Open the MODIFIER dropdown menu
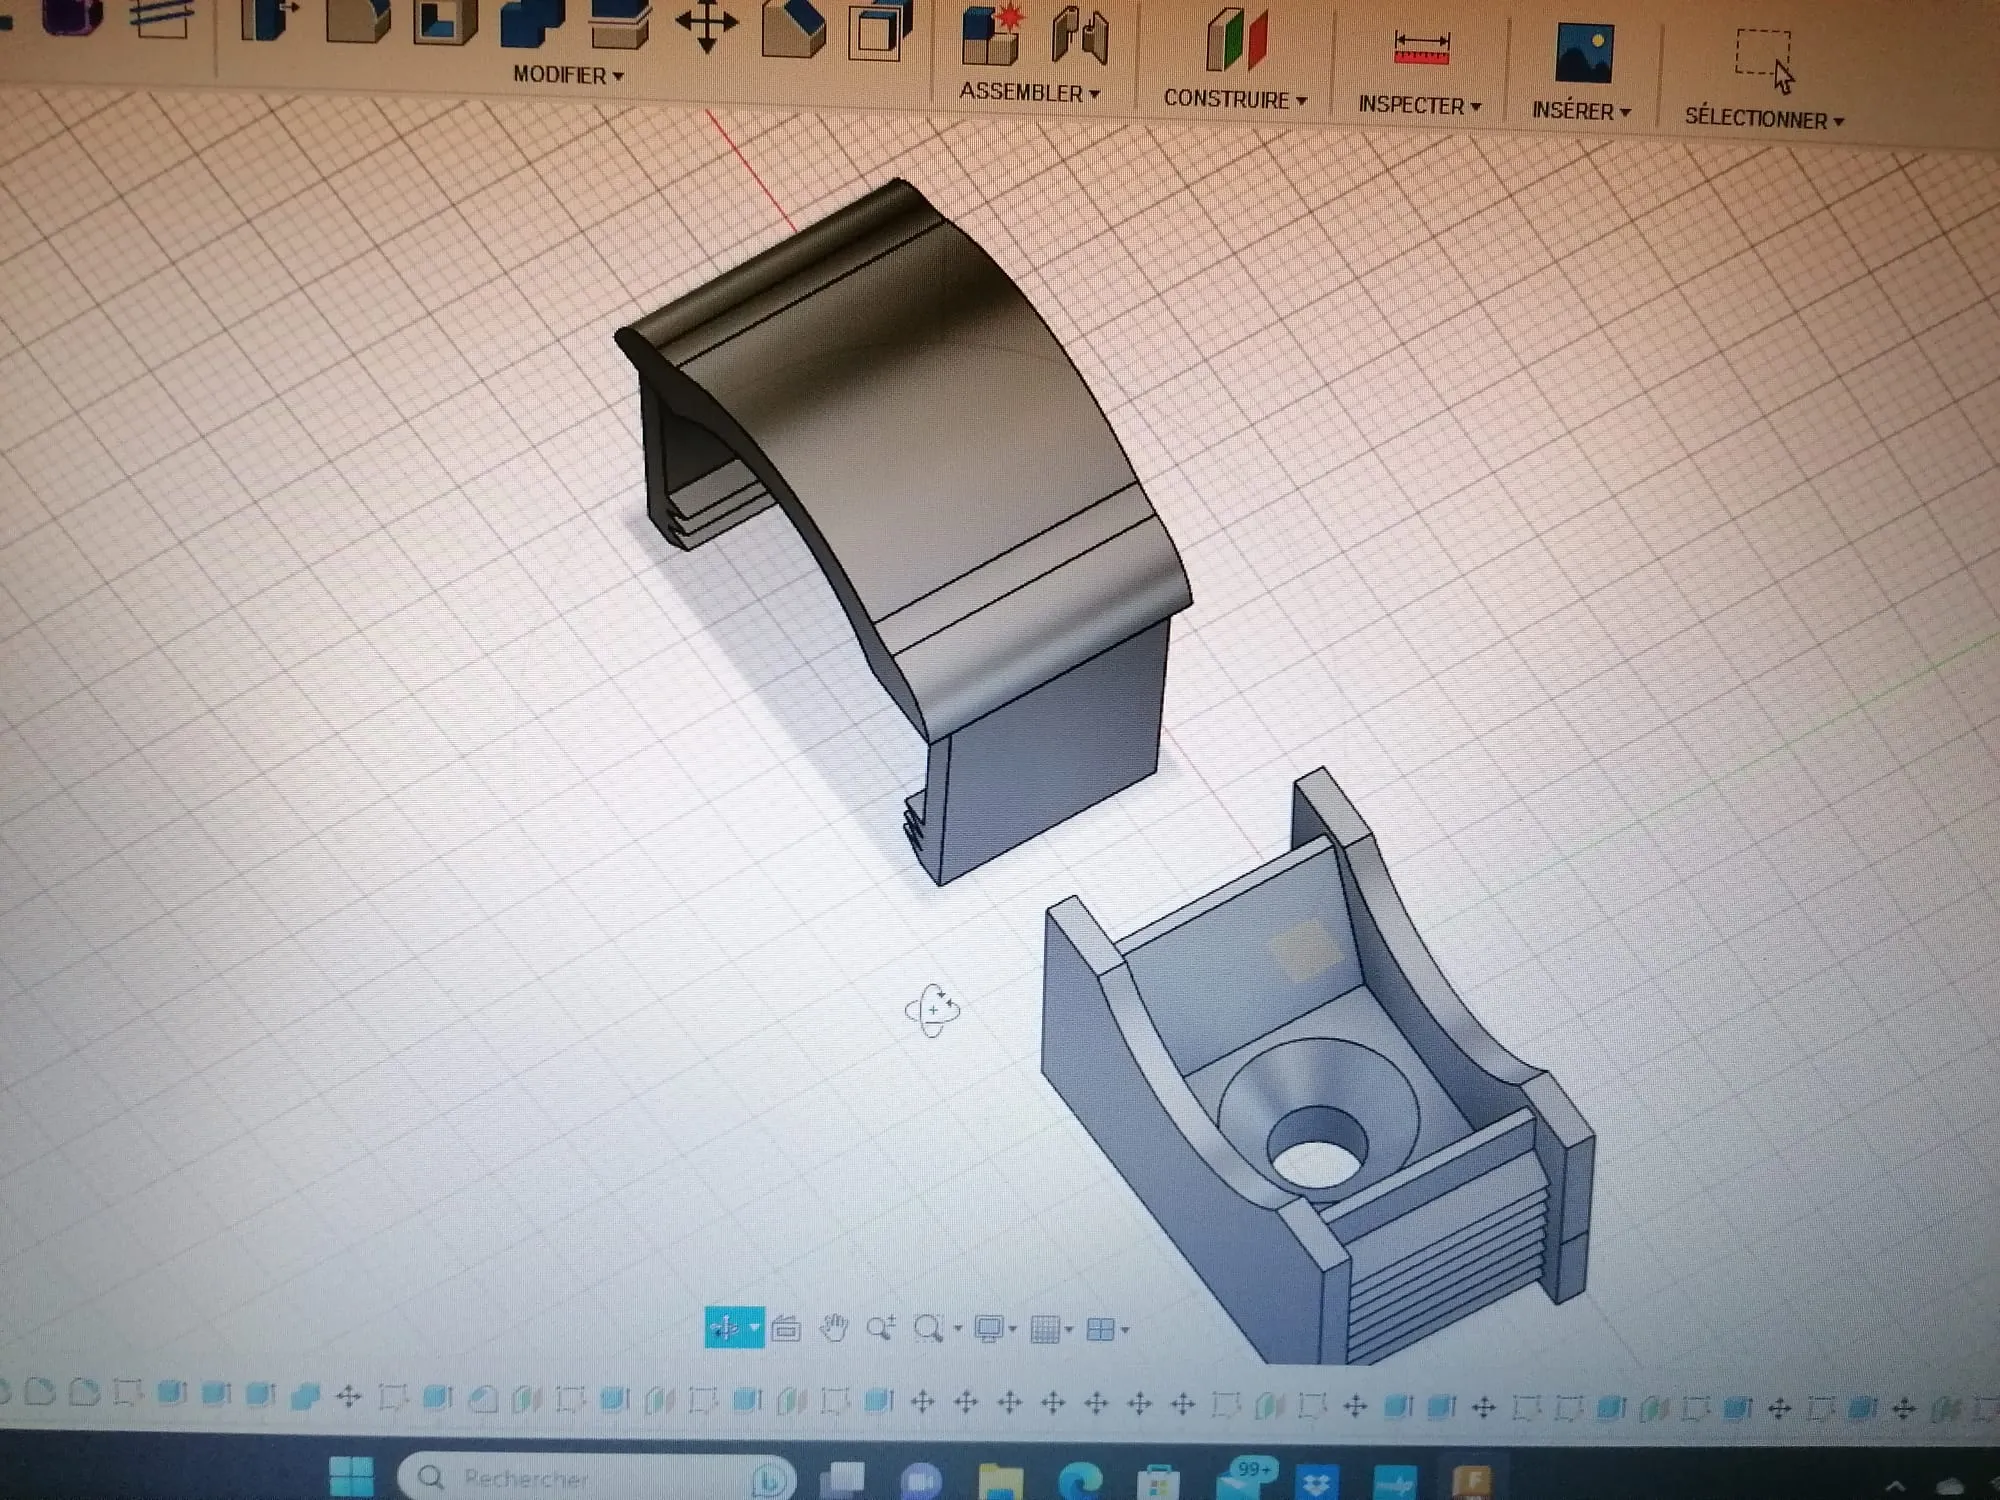Image resolution: width=2000 pixels, height=1500 pixels. coord(567,75)
